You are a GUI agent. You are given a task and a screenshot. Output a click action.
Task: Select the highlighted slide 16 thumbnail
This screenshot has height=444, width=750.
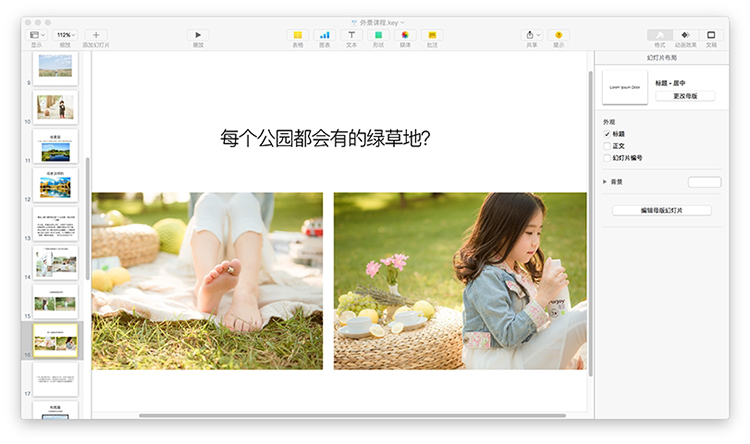click(55, 340)
